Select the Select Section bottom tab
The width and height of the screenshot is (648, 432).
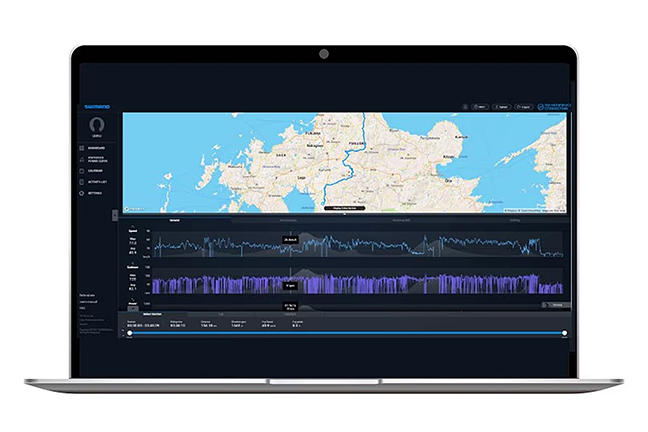pyautogui.click(x=152, y=314)
